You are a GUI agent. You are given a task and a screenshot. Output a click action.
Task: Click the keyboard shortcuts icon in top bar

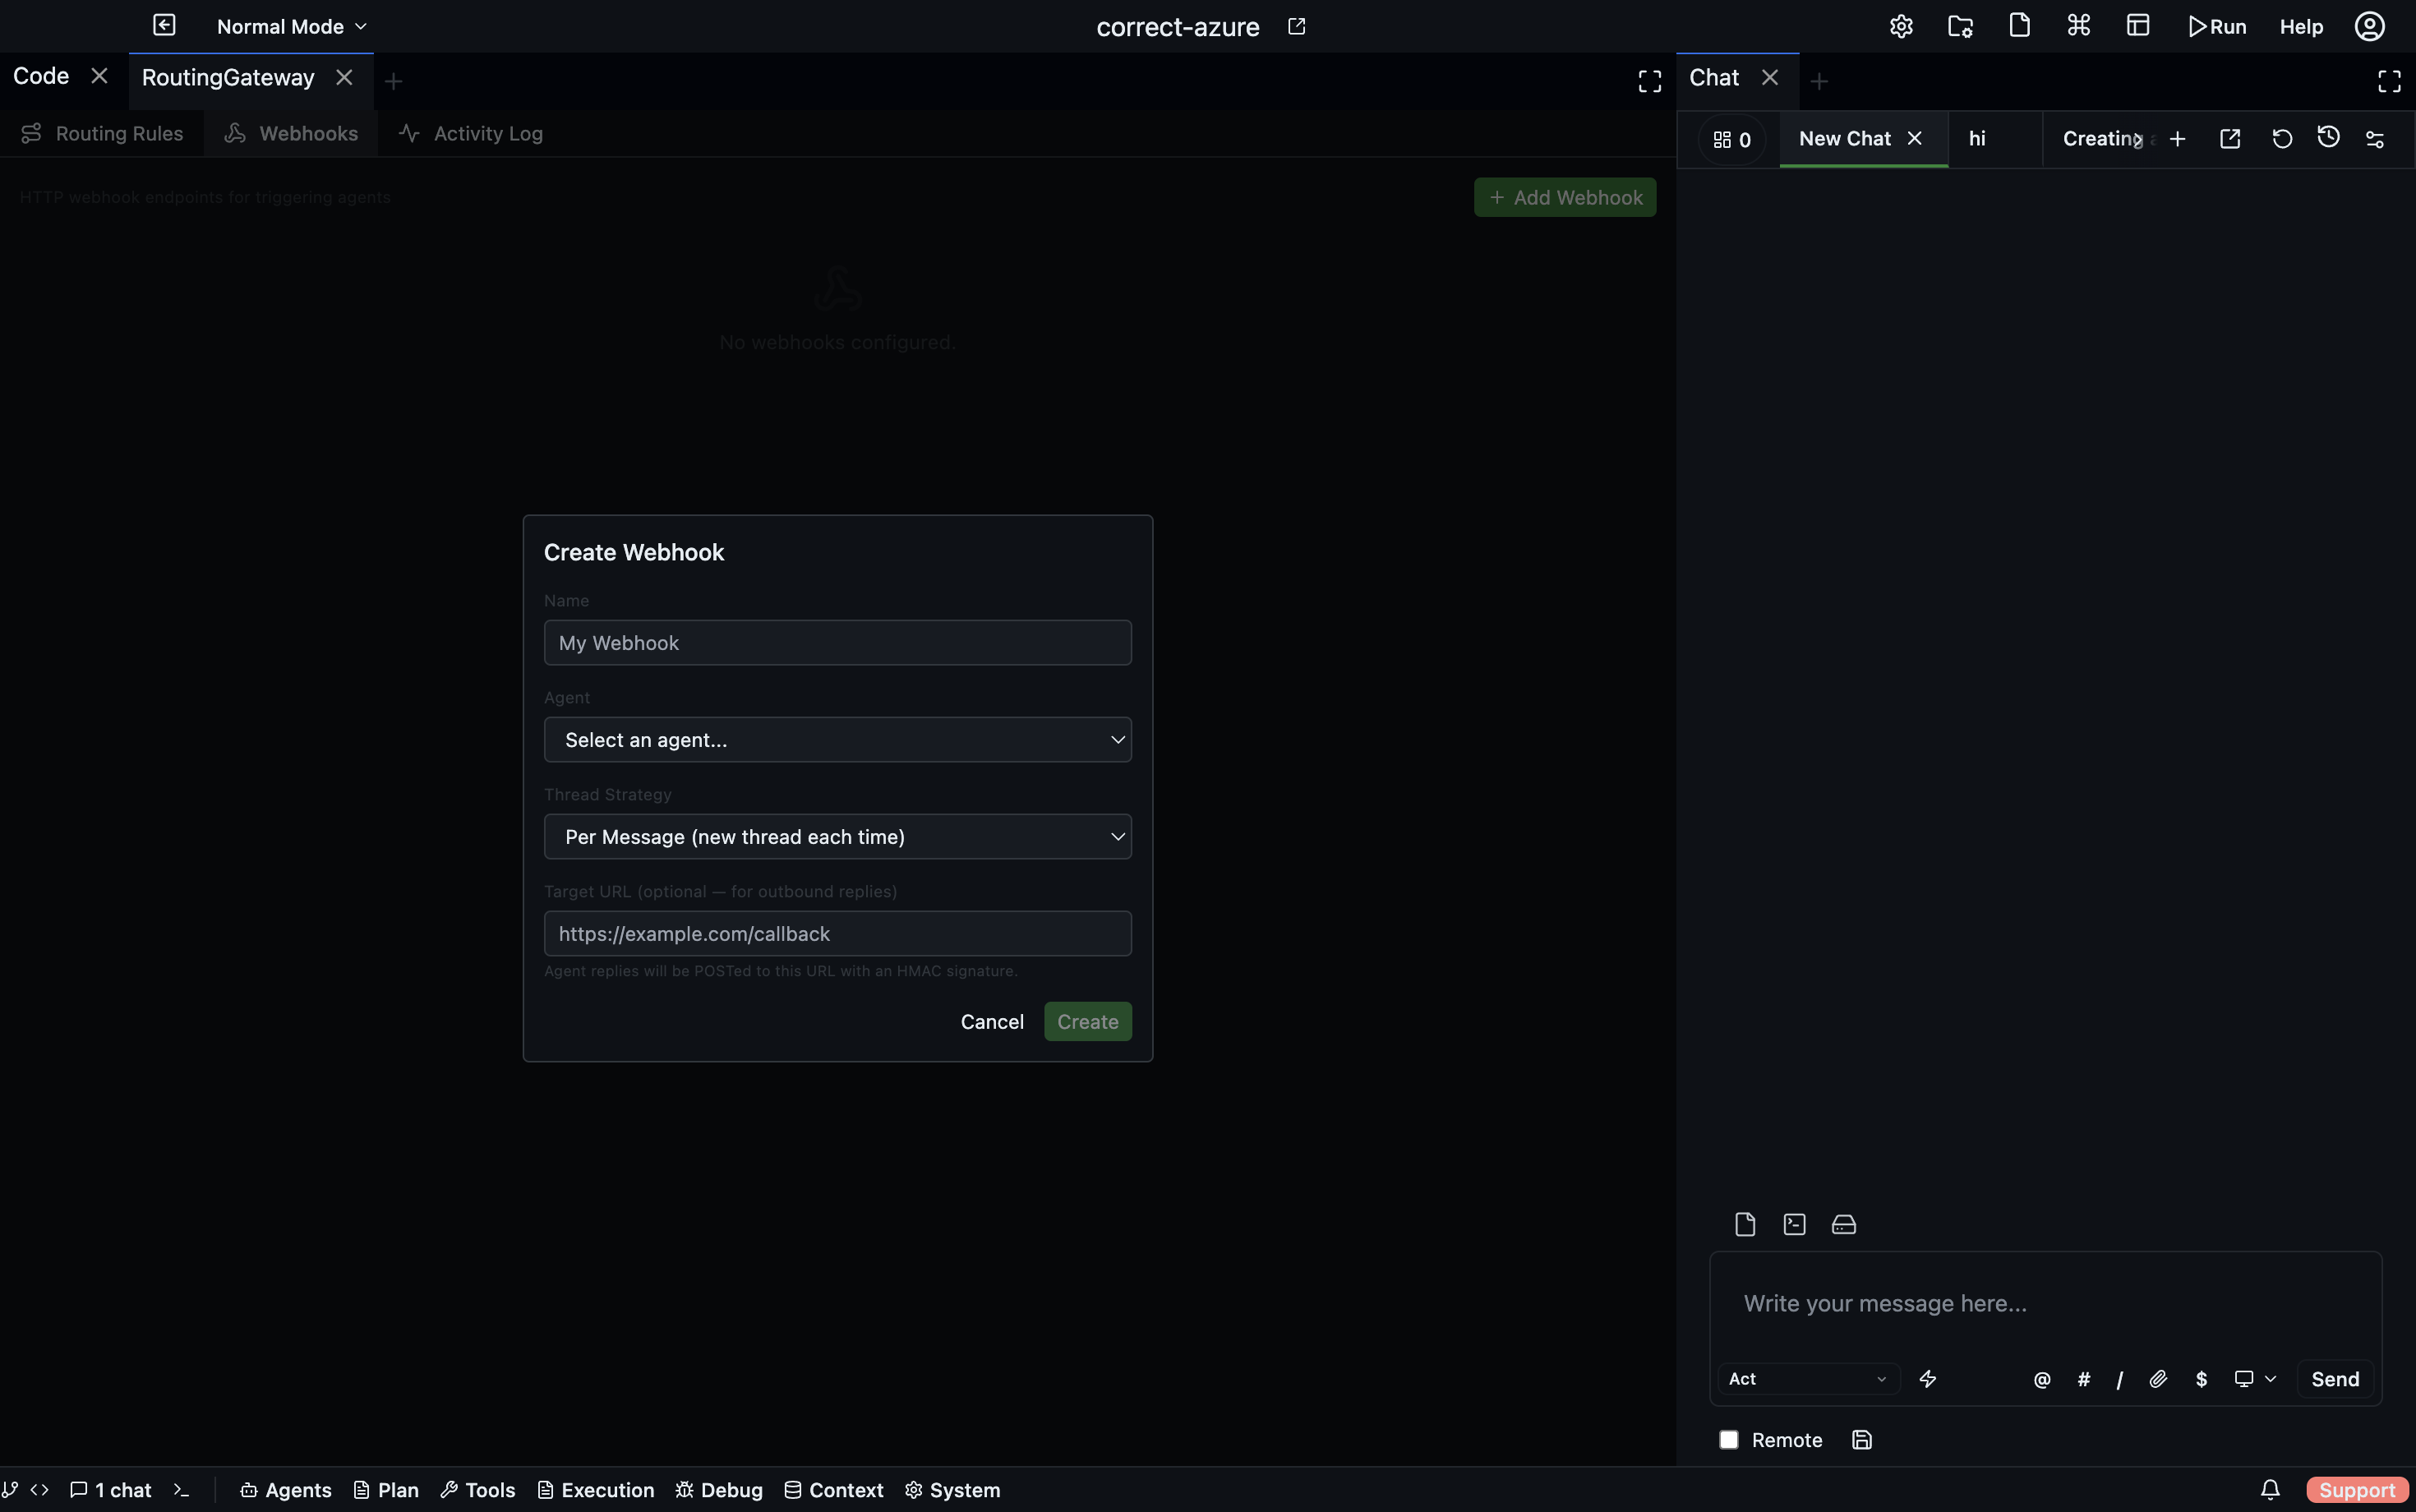pyautogui.click(x=2077, y=25)
